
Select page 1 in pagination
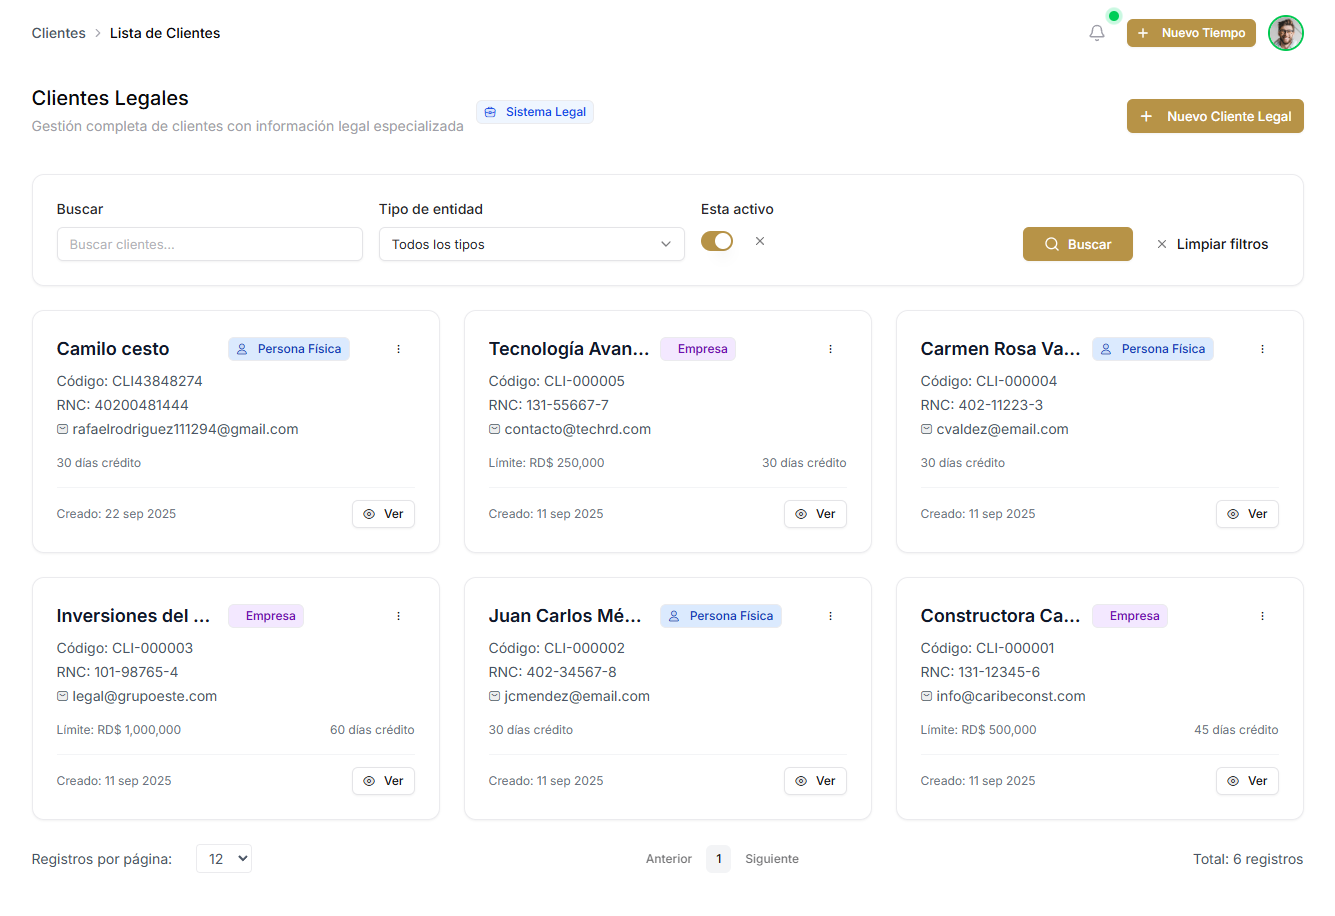718,859
